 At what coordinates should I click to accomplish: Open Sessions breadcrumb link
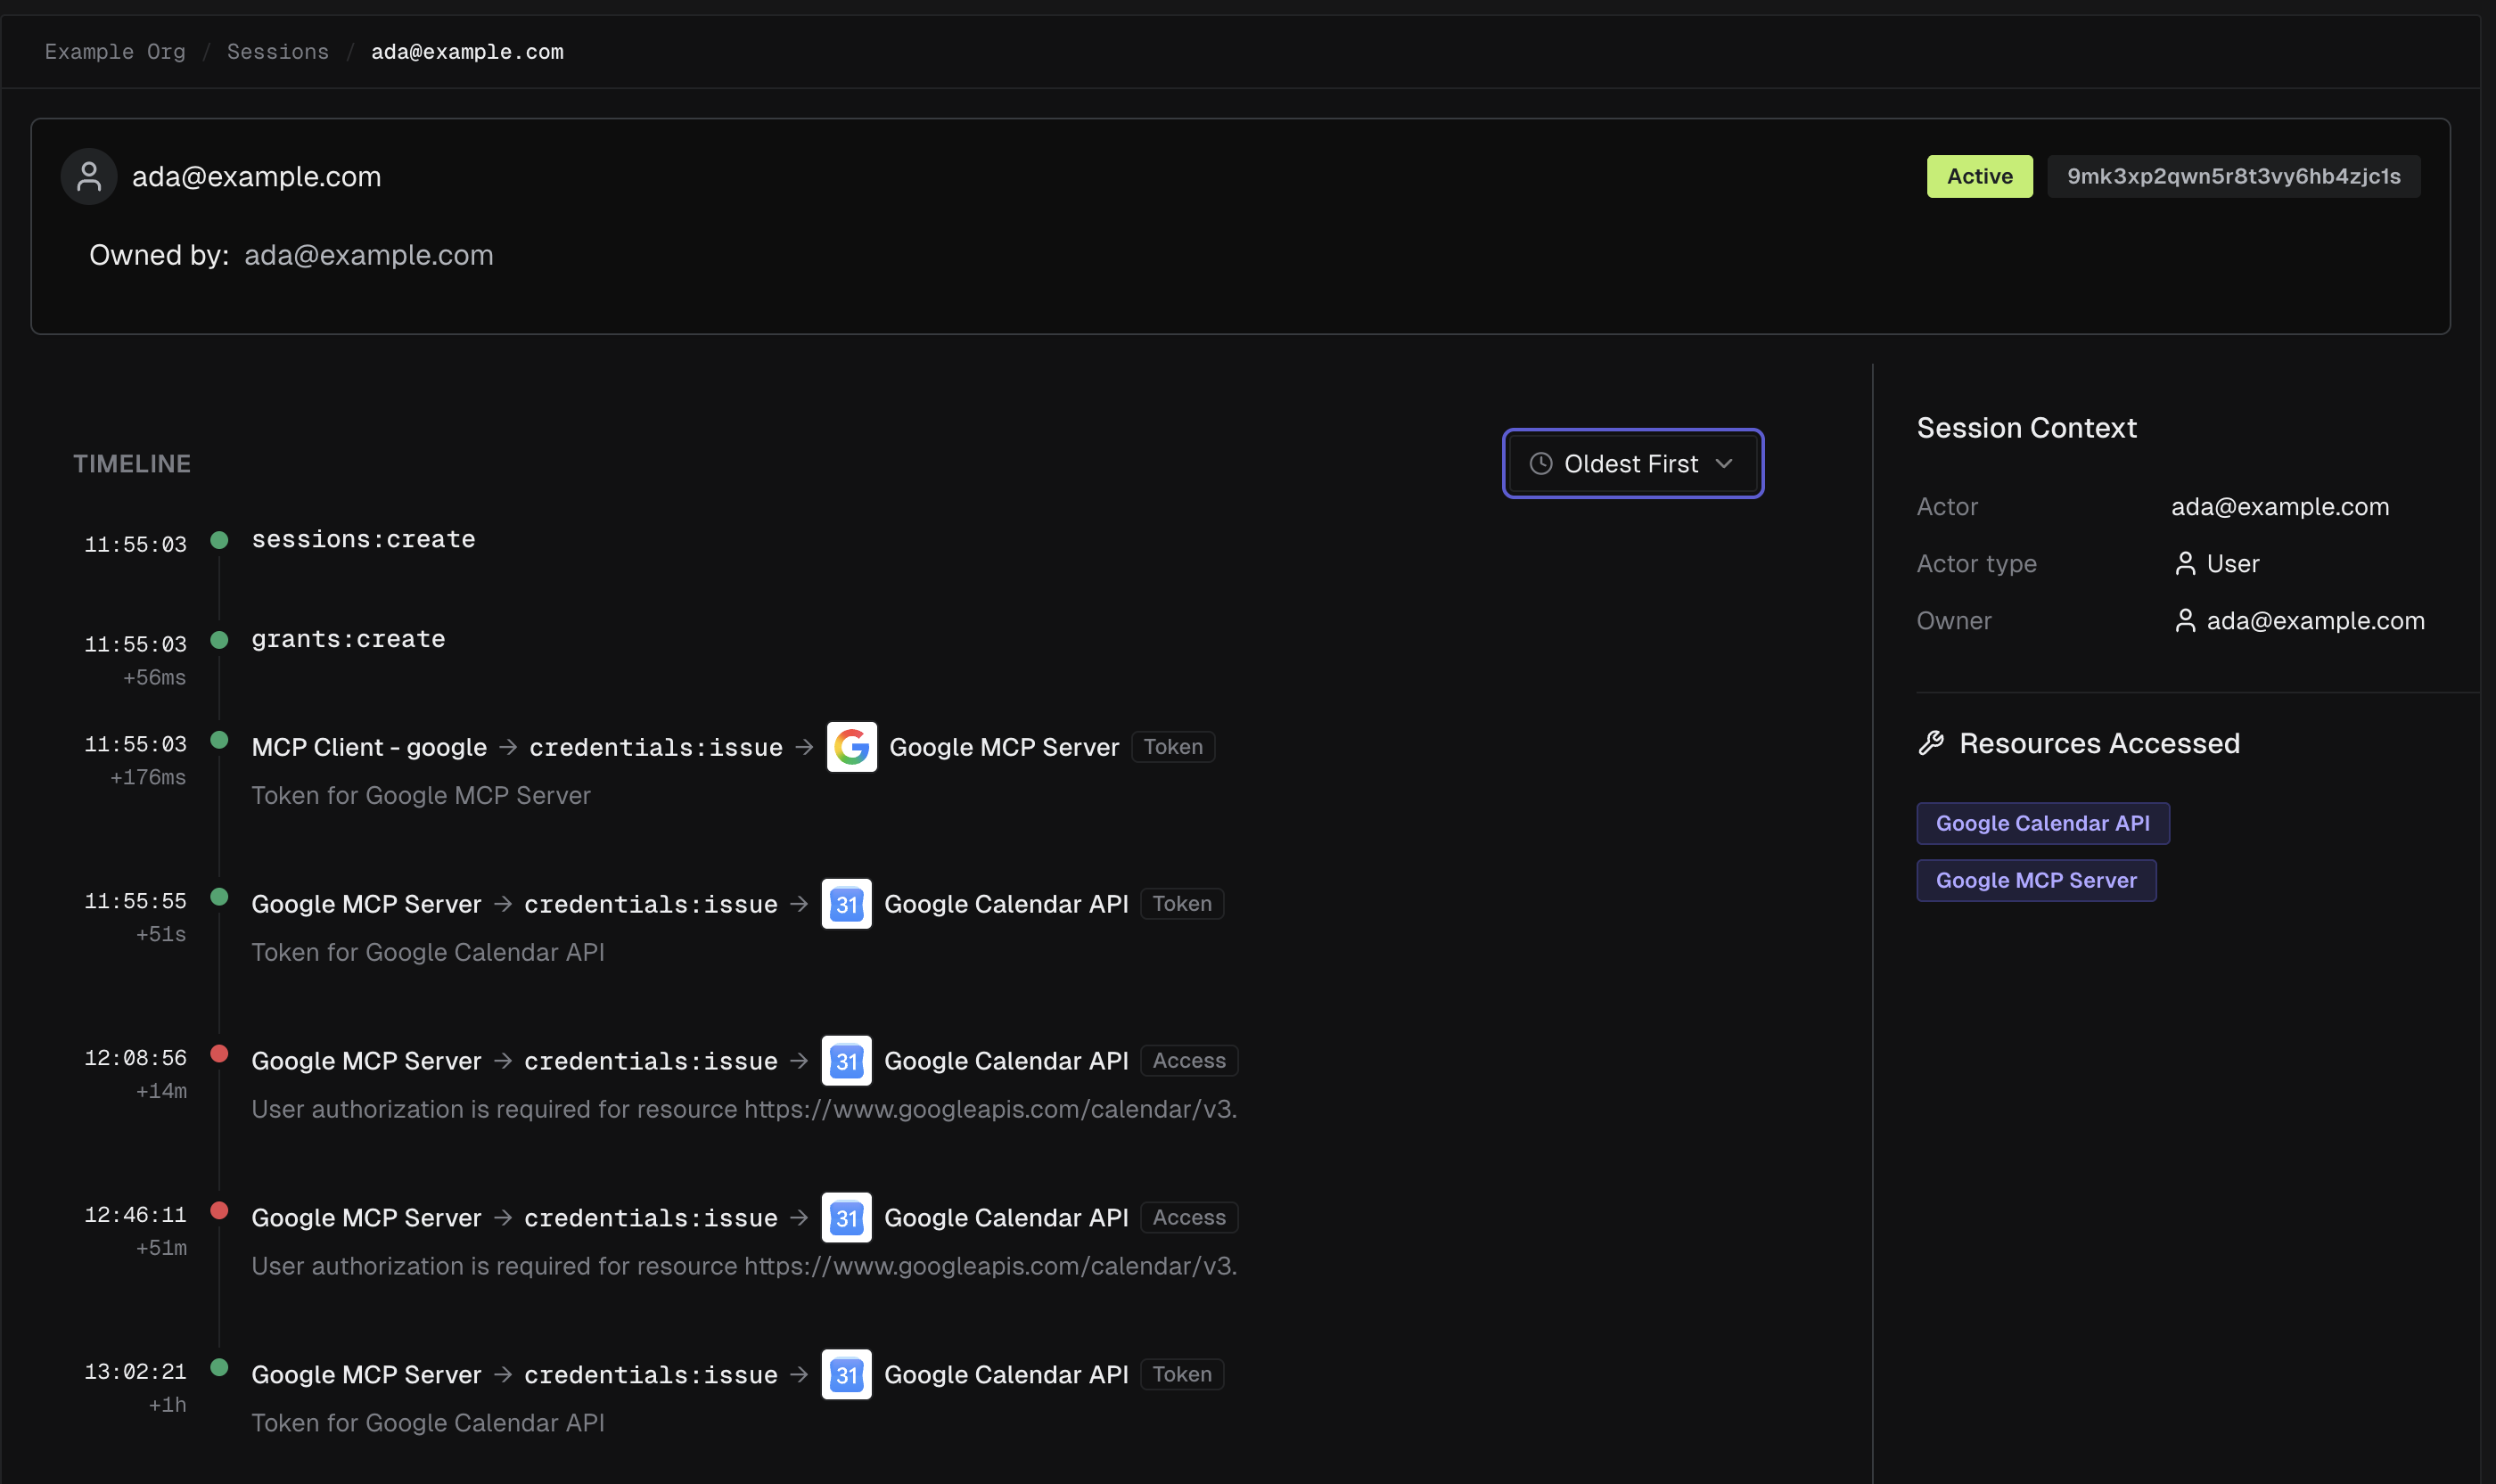click(278, 52)
